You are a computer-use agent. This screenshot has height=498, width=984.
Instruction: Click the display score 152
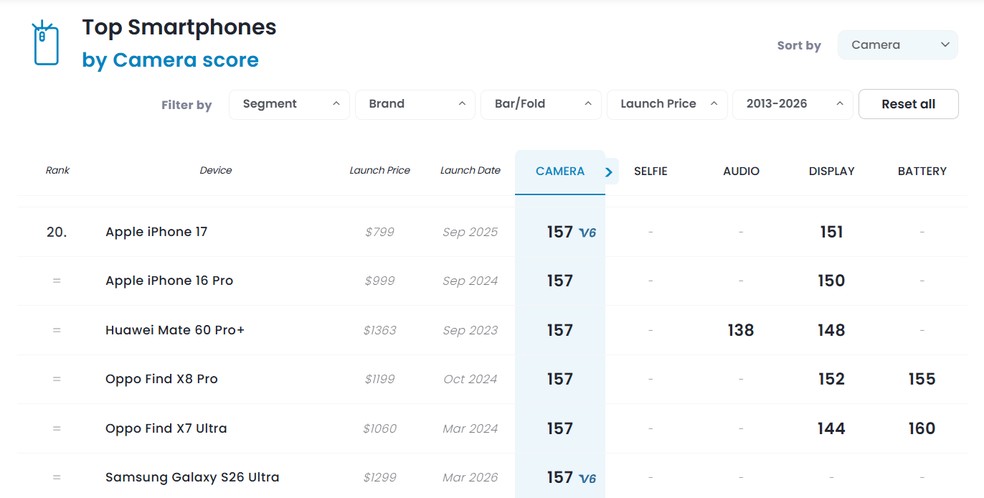pos(832,379)
